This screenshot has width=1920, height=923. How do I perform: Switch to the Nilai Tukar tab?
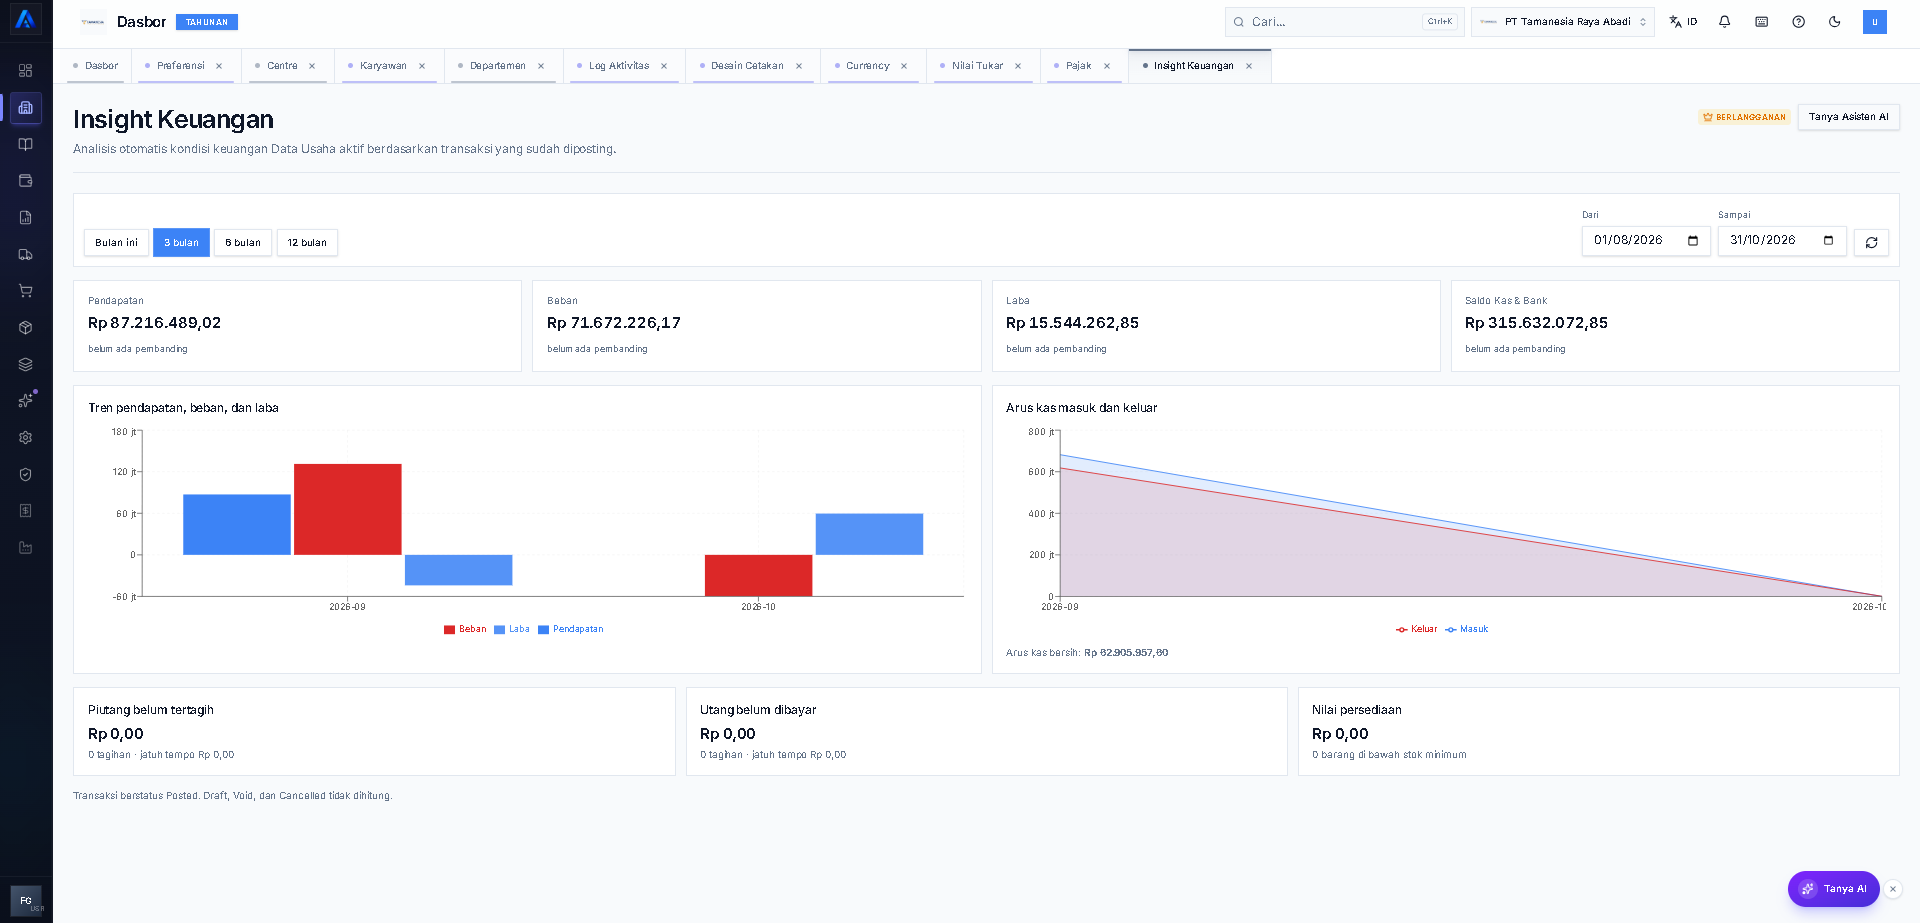(977, 66)
